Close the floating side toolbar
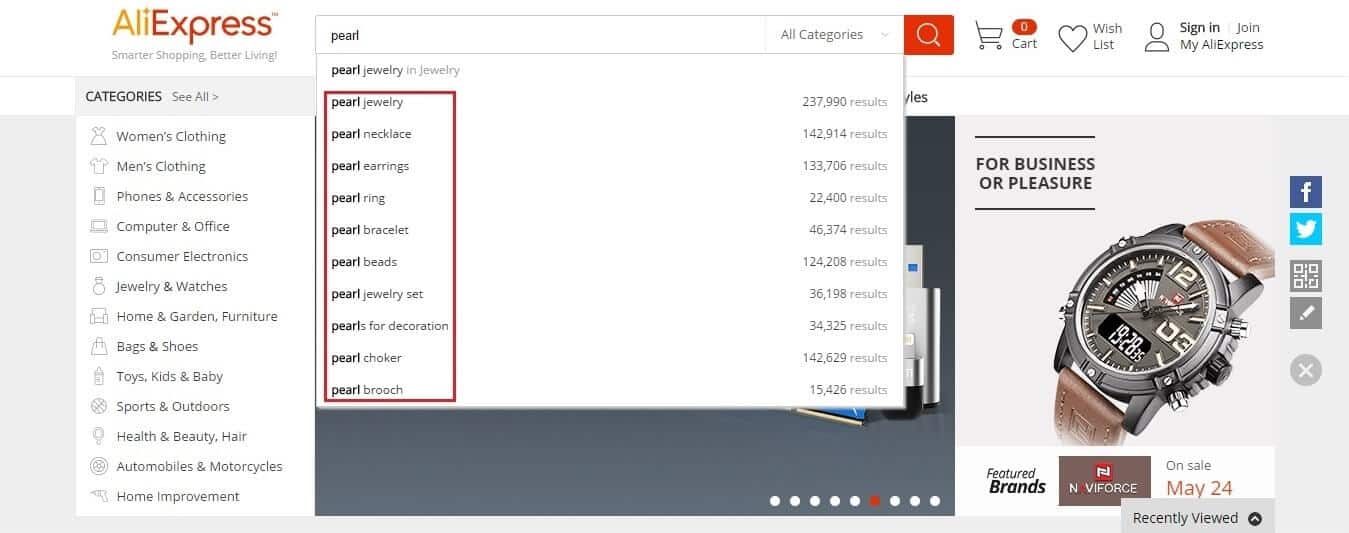Screen dimensions: 1349x533 point(1305,371)
